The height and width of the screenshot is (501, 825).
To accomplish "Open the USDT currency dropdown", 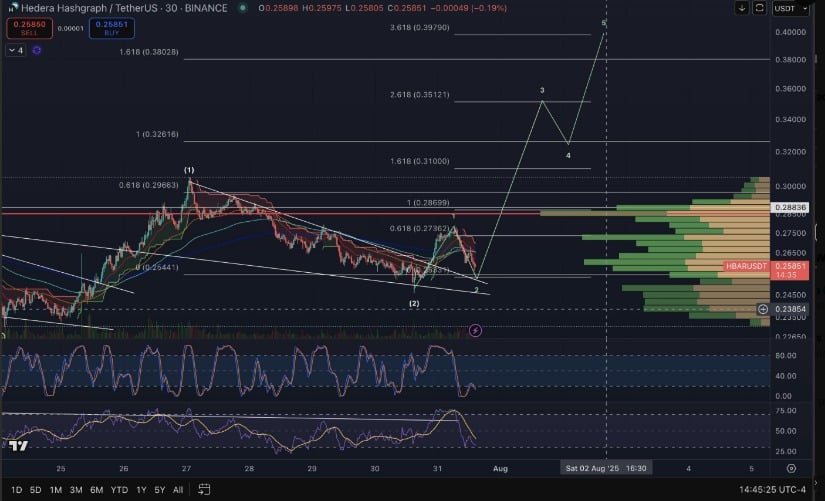I will (x=790, y=8).
